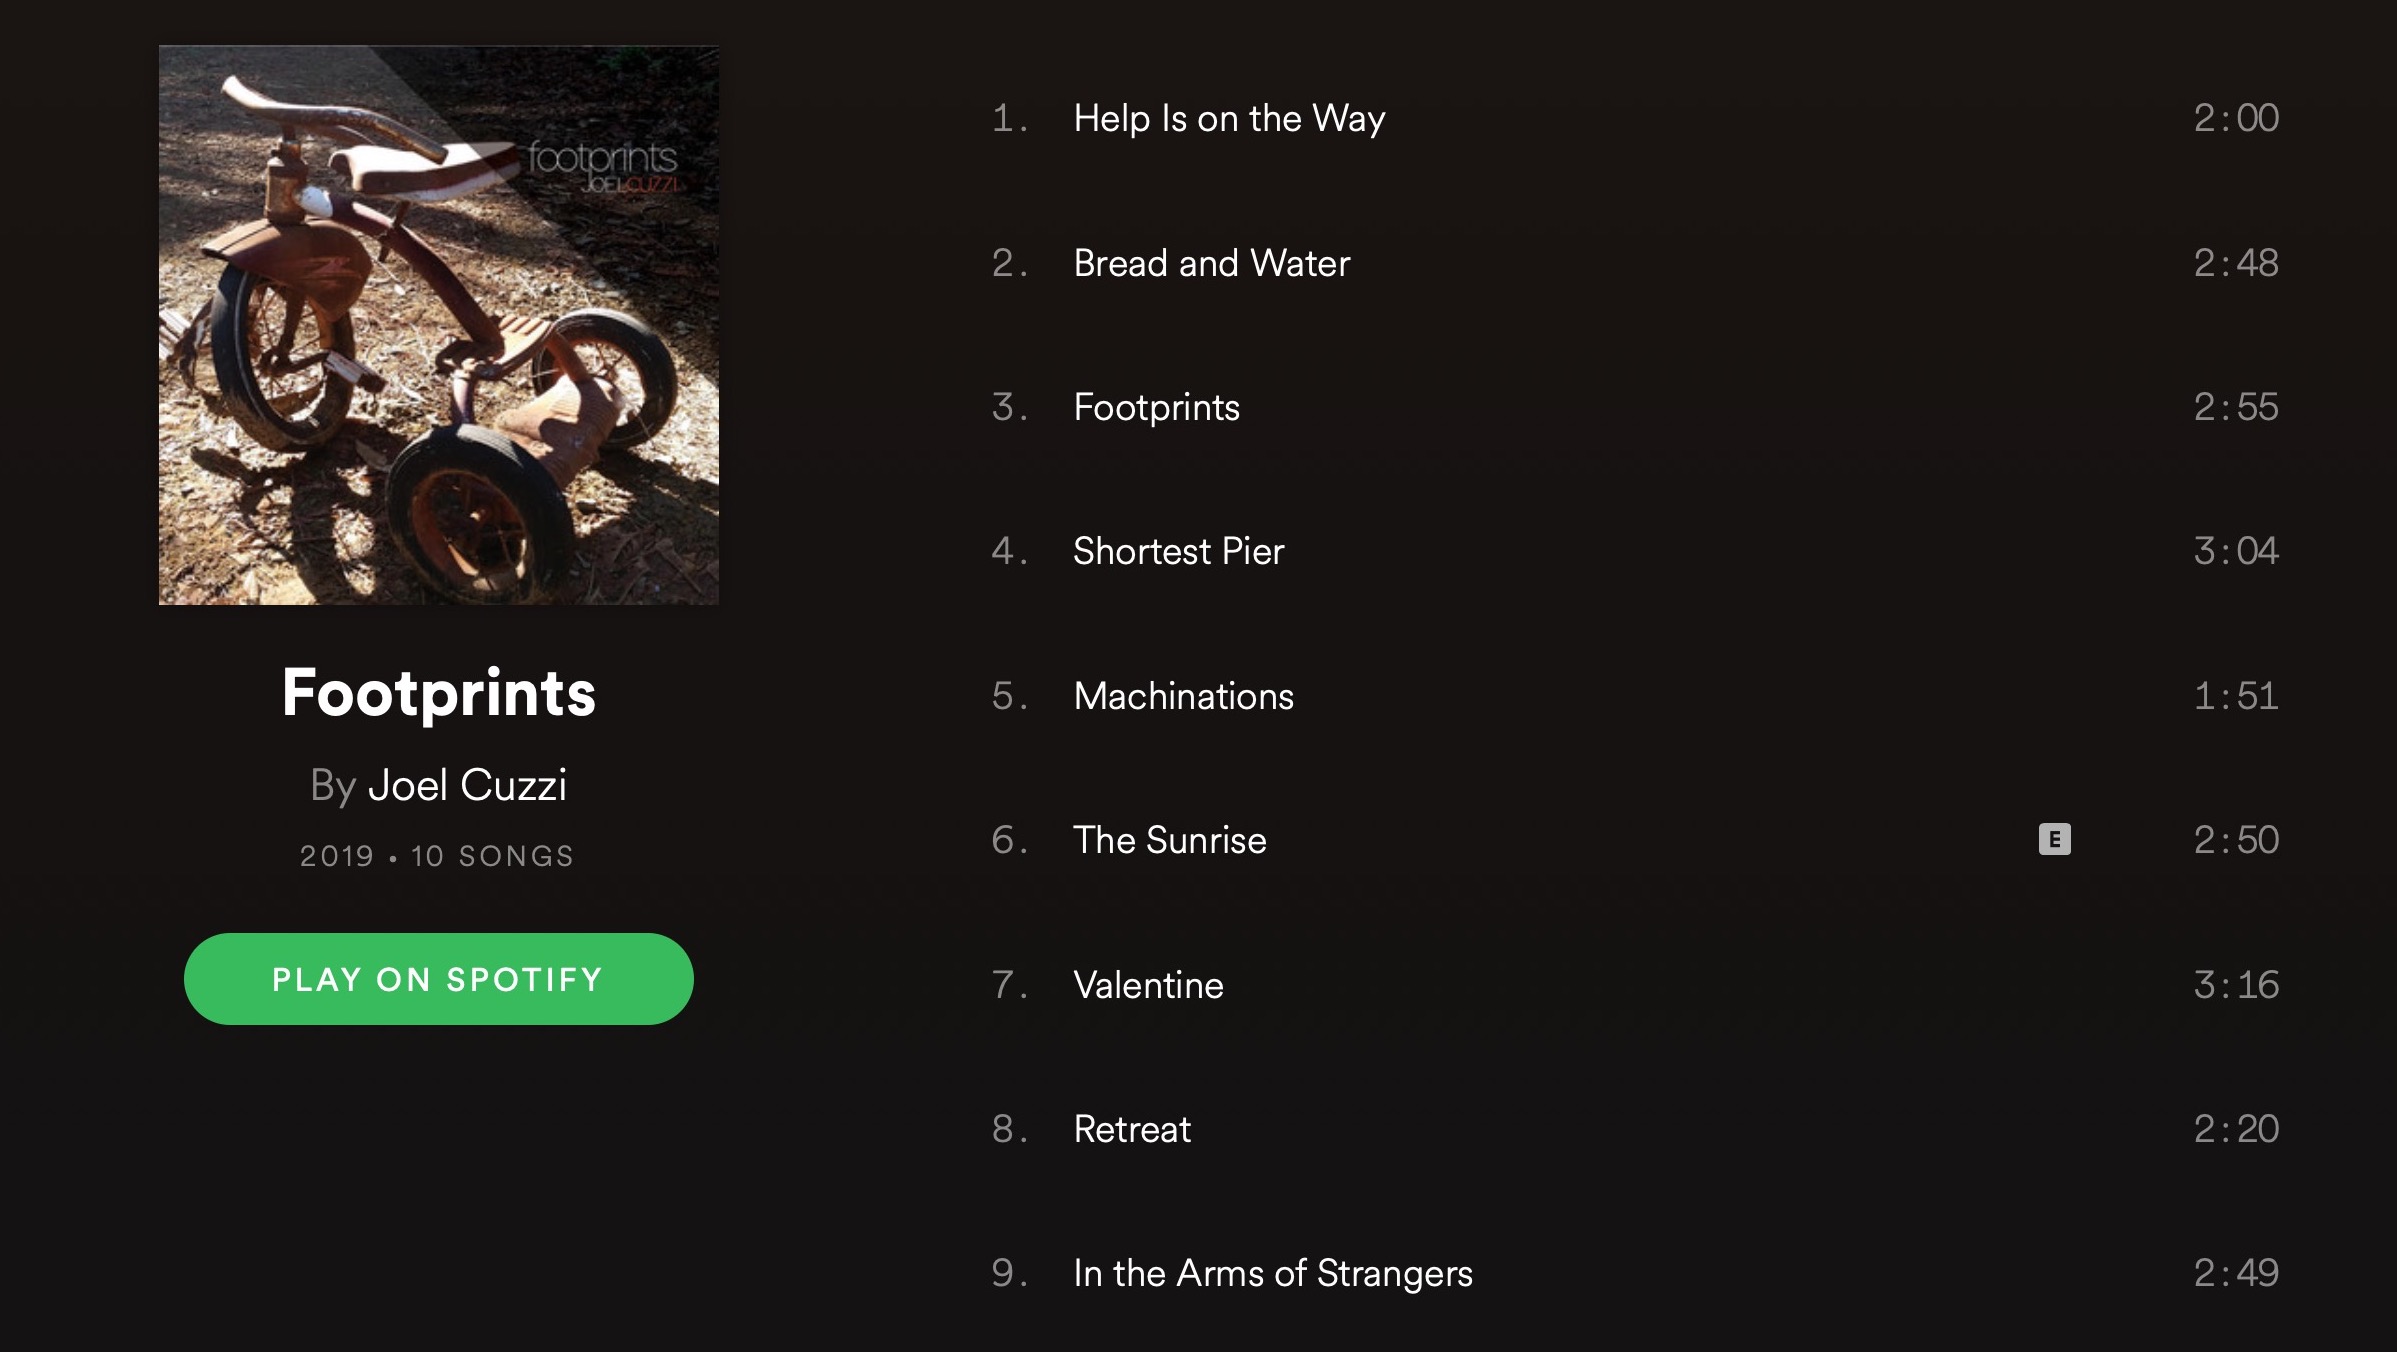Screen dimensions: 2397x1352
Task: Open the Footprints album cover art
Action: (438, 325)
